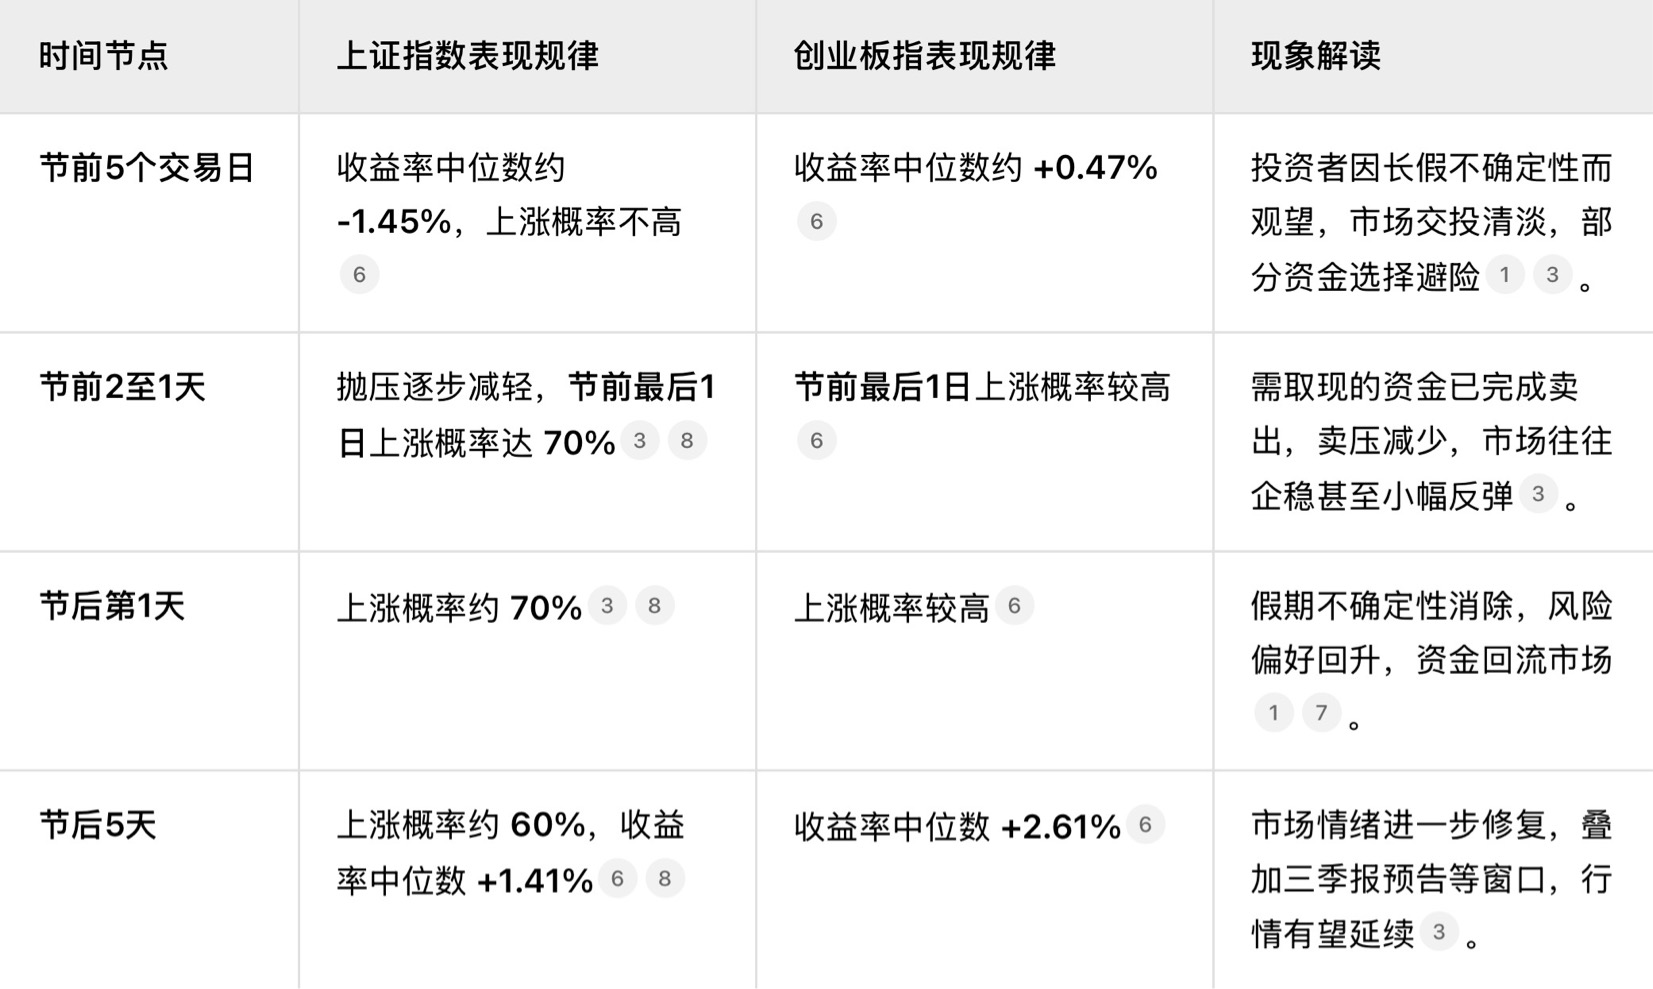
Task: Click citation 3 next to 上涨概率约 70%
Action: pyautogui.click(x=606, y=605)
